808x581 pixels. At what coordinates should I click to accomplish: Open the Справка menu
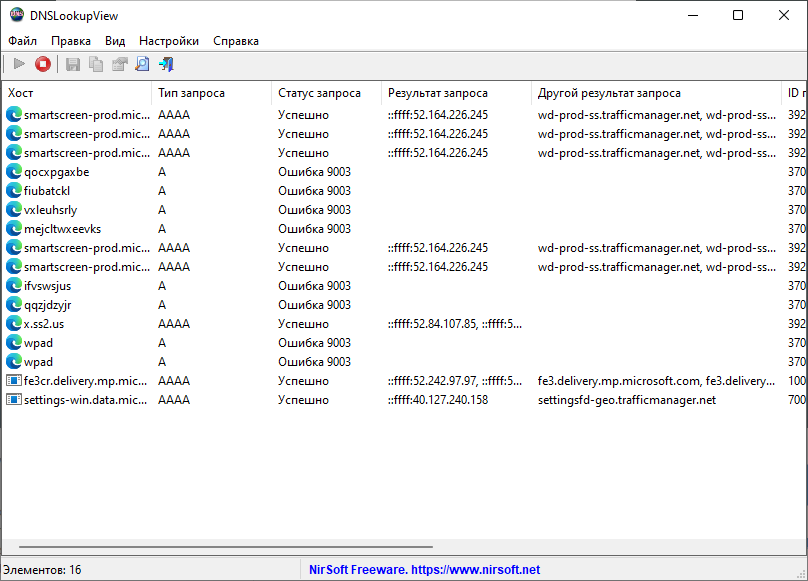point(235,41)
